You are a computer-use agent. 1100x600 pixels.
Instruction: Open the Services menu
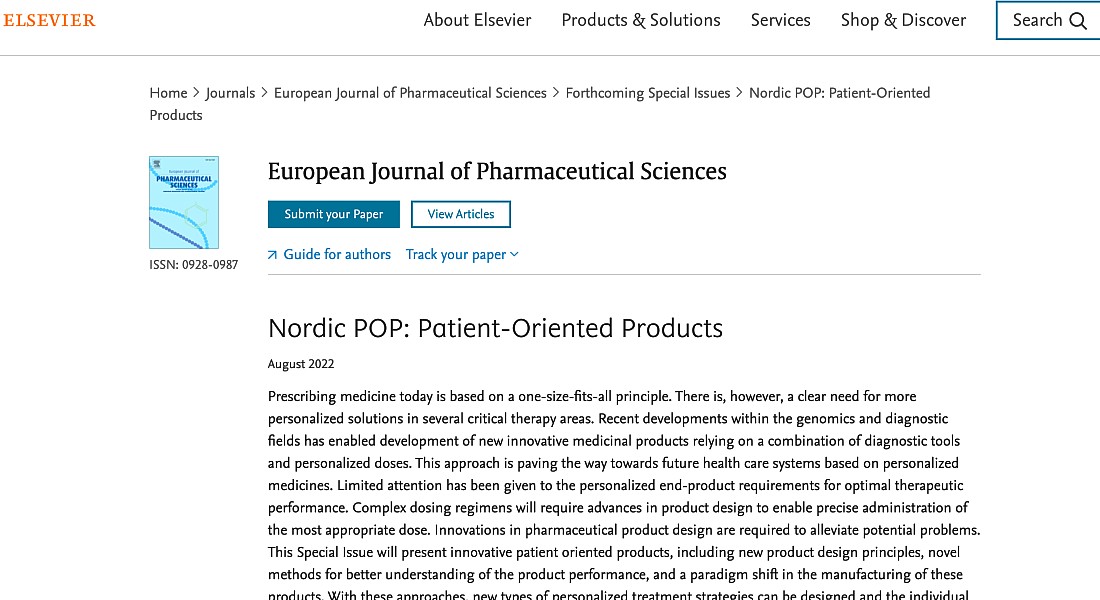click(780, 20)
